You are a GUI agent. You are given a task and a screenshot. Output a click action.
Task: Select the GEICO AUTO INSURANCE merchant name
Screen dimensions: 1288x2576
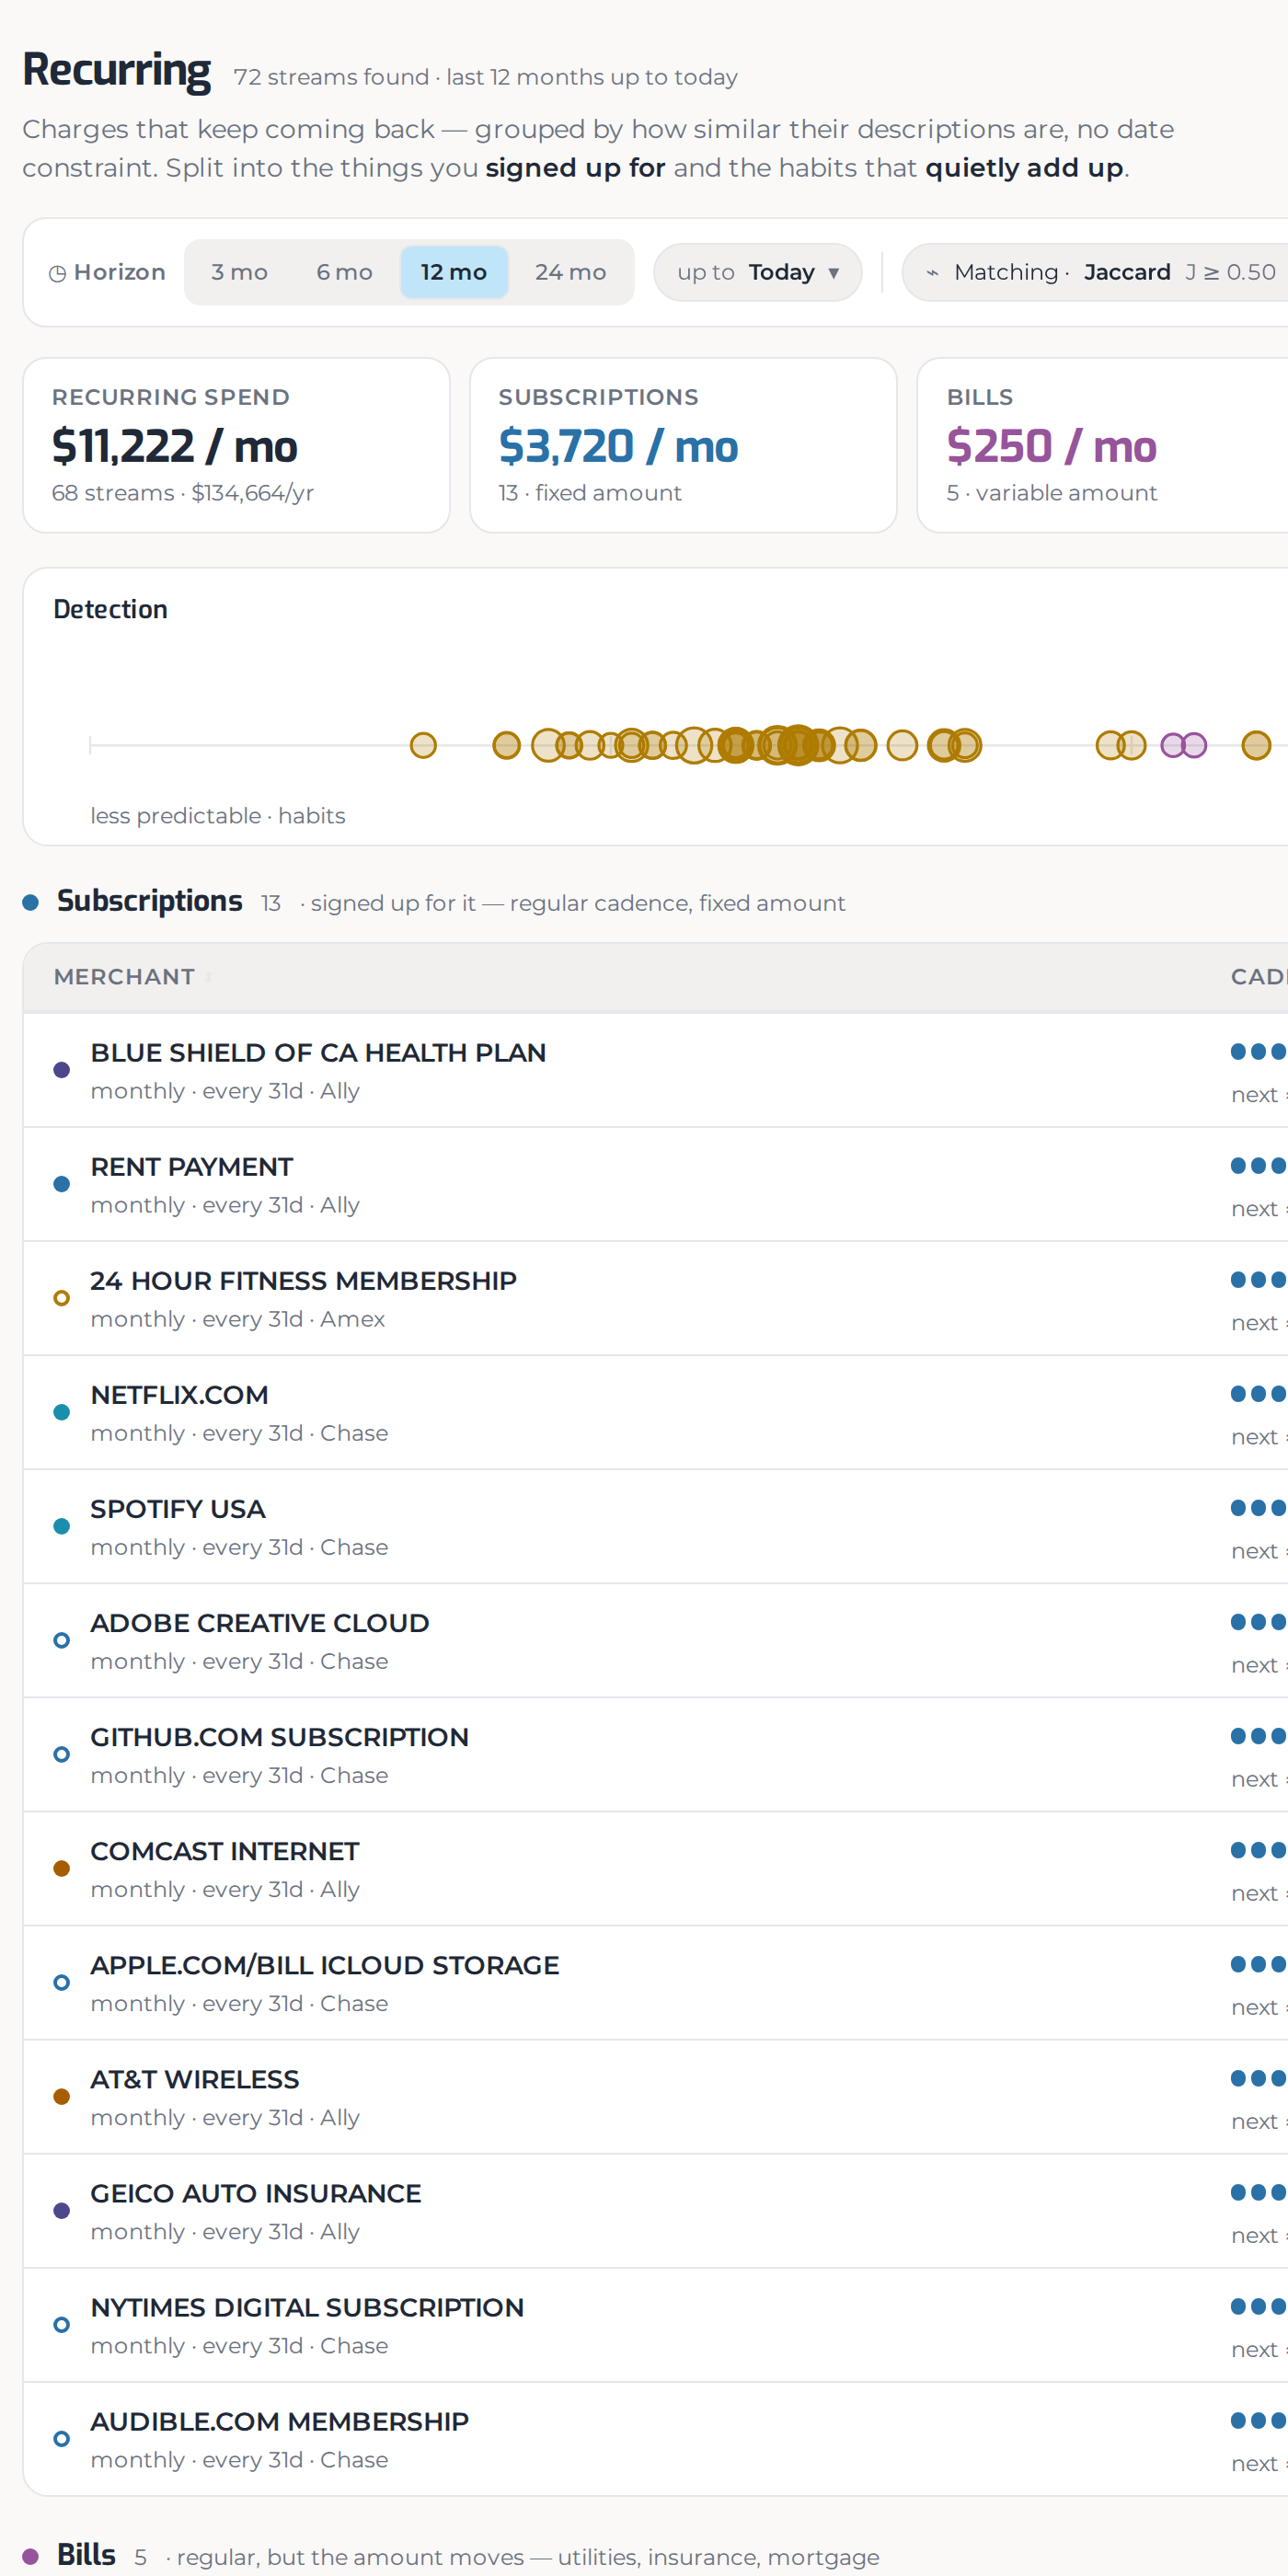pos(256,2193)
